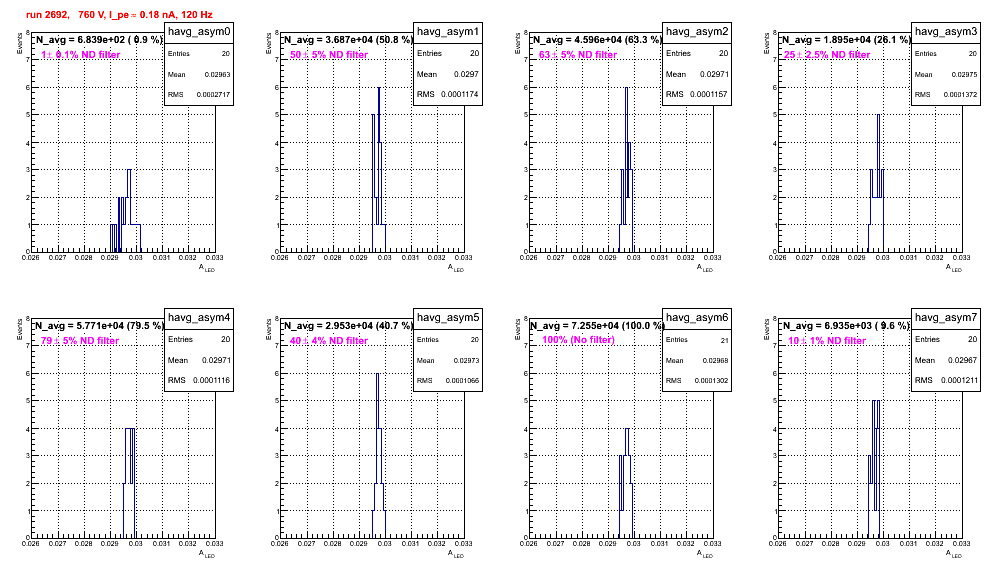The width and height of the screenshot is (996, 572).
Task: Click the RMS value 0.0001302
Action: (x=711, y=381)
